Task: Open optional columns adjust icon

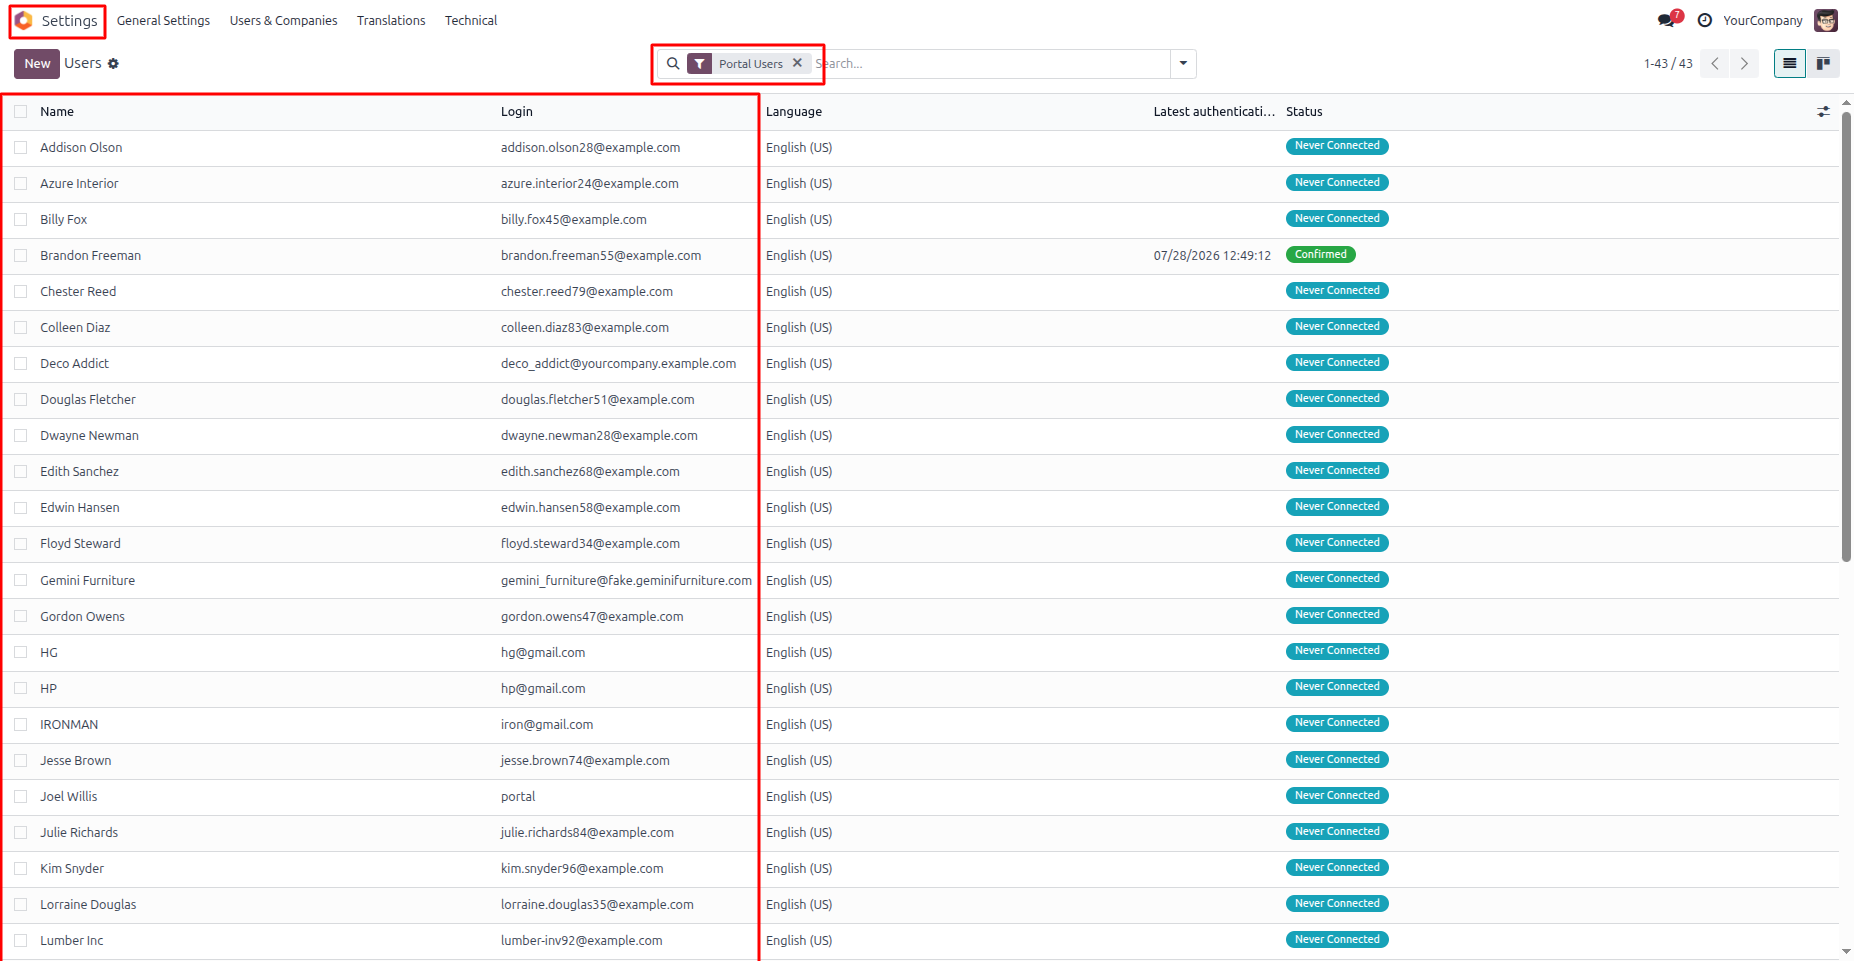Action: point(1823,112)
